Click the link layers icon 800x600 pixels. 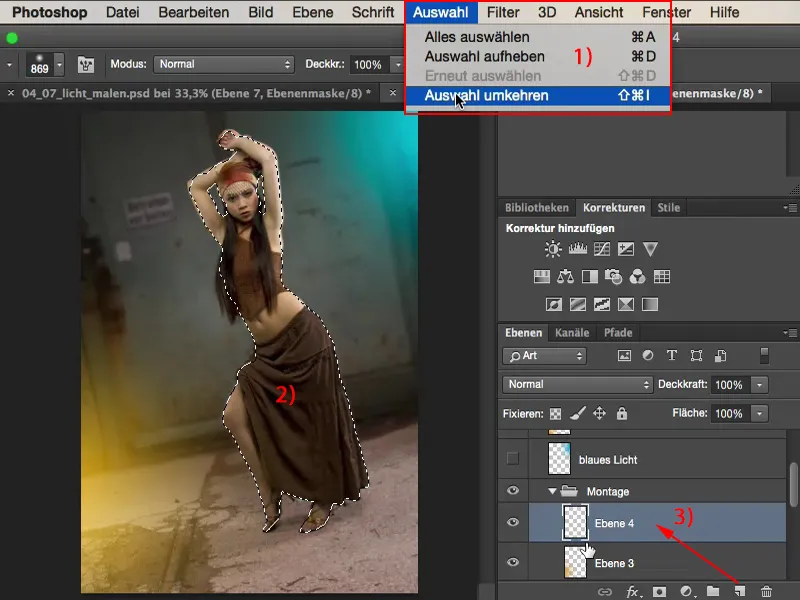tap(605, 592)
